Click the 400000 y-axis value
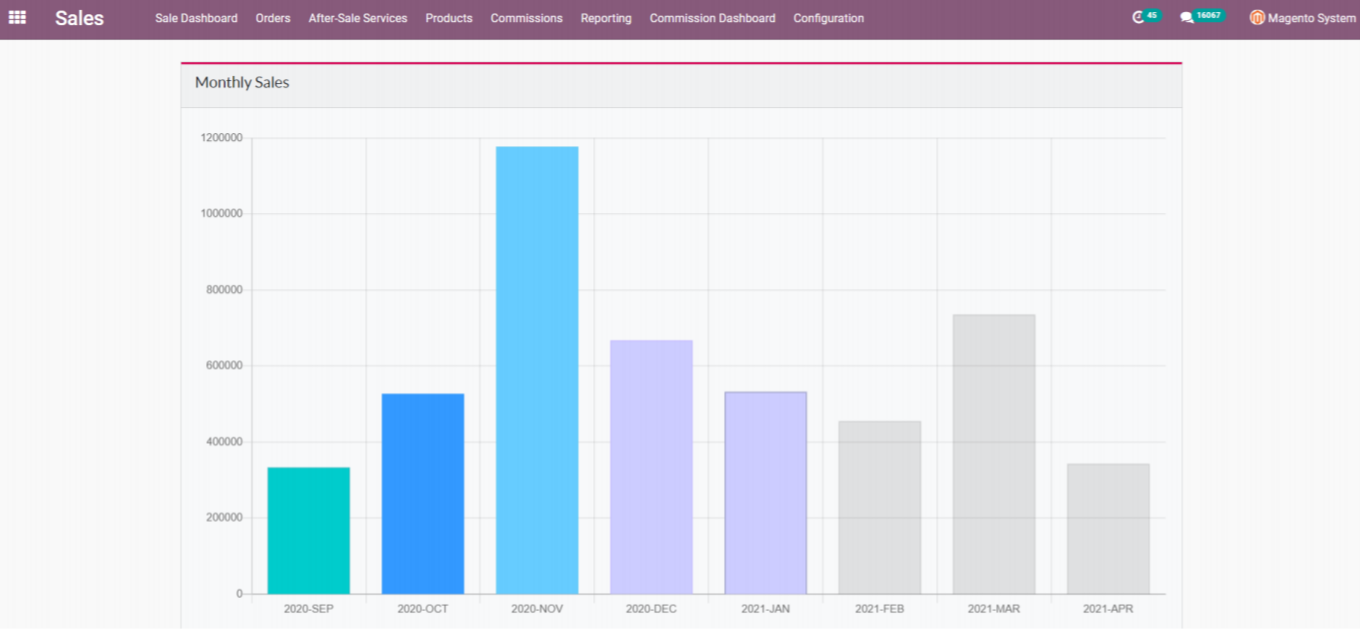Image resolution: width=1361 pixels, height=630 pixels. (225, 442)
